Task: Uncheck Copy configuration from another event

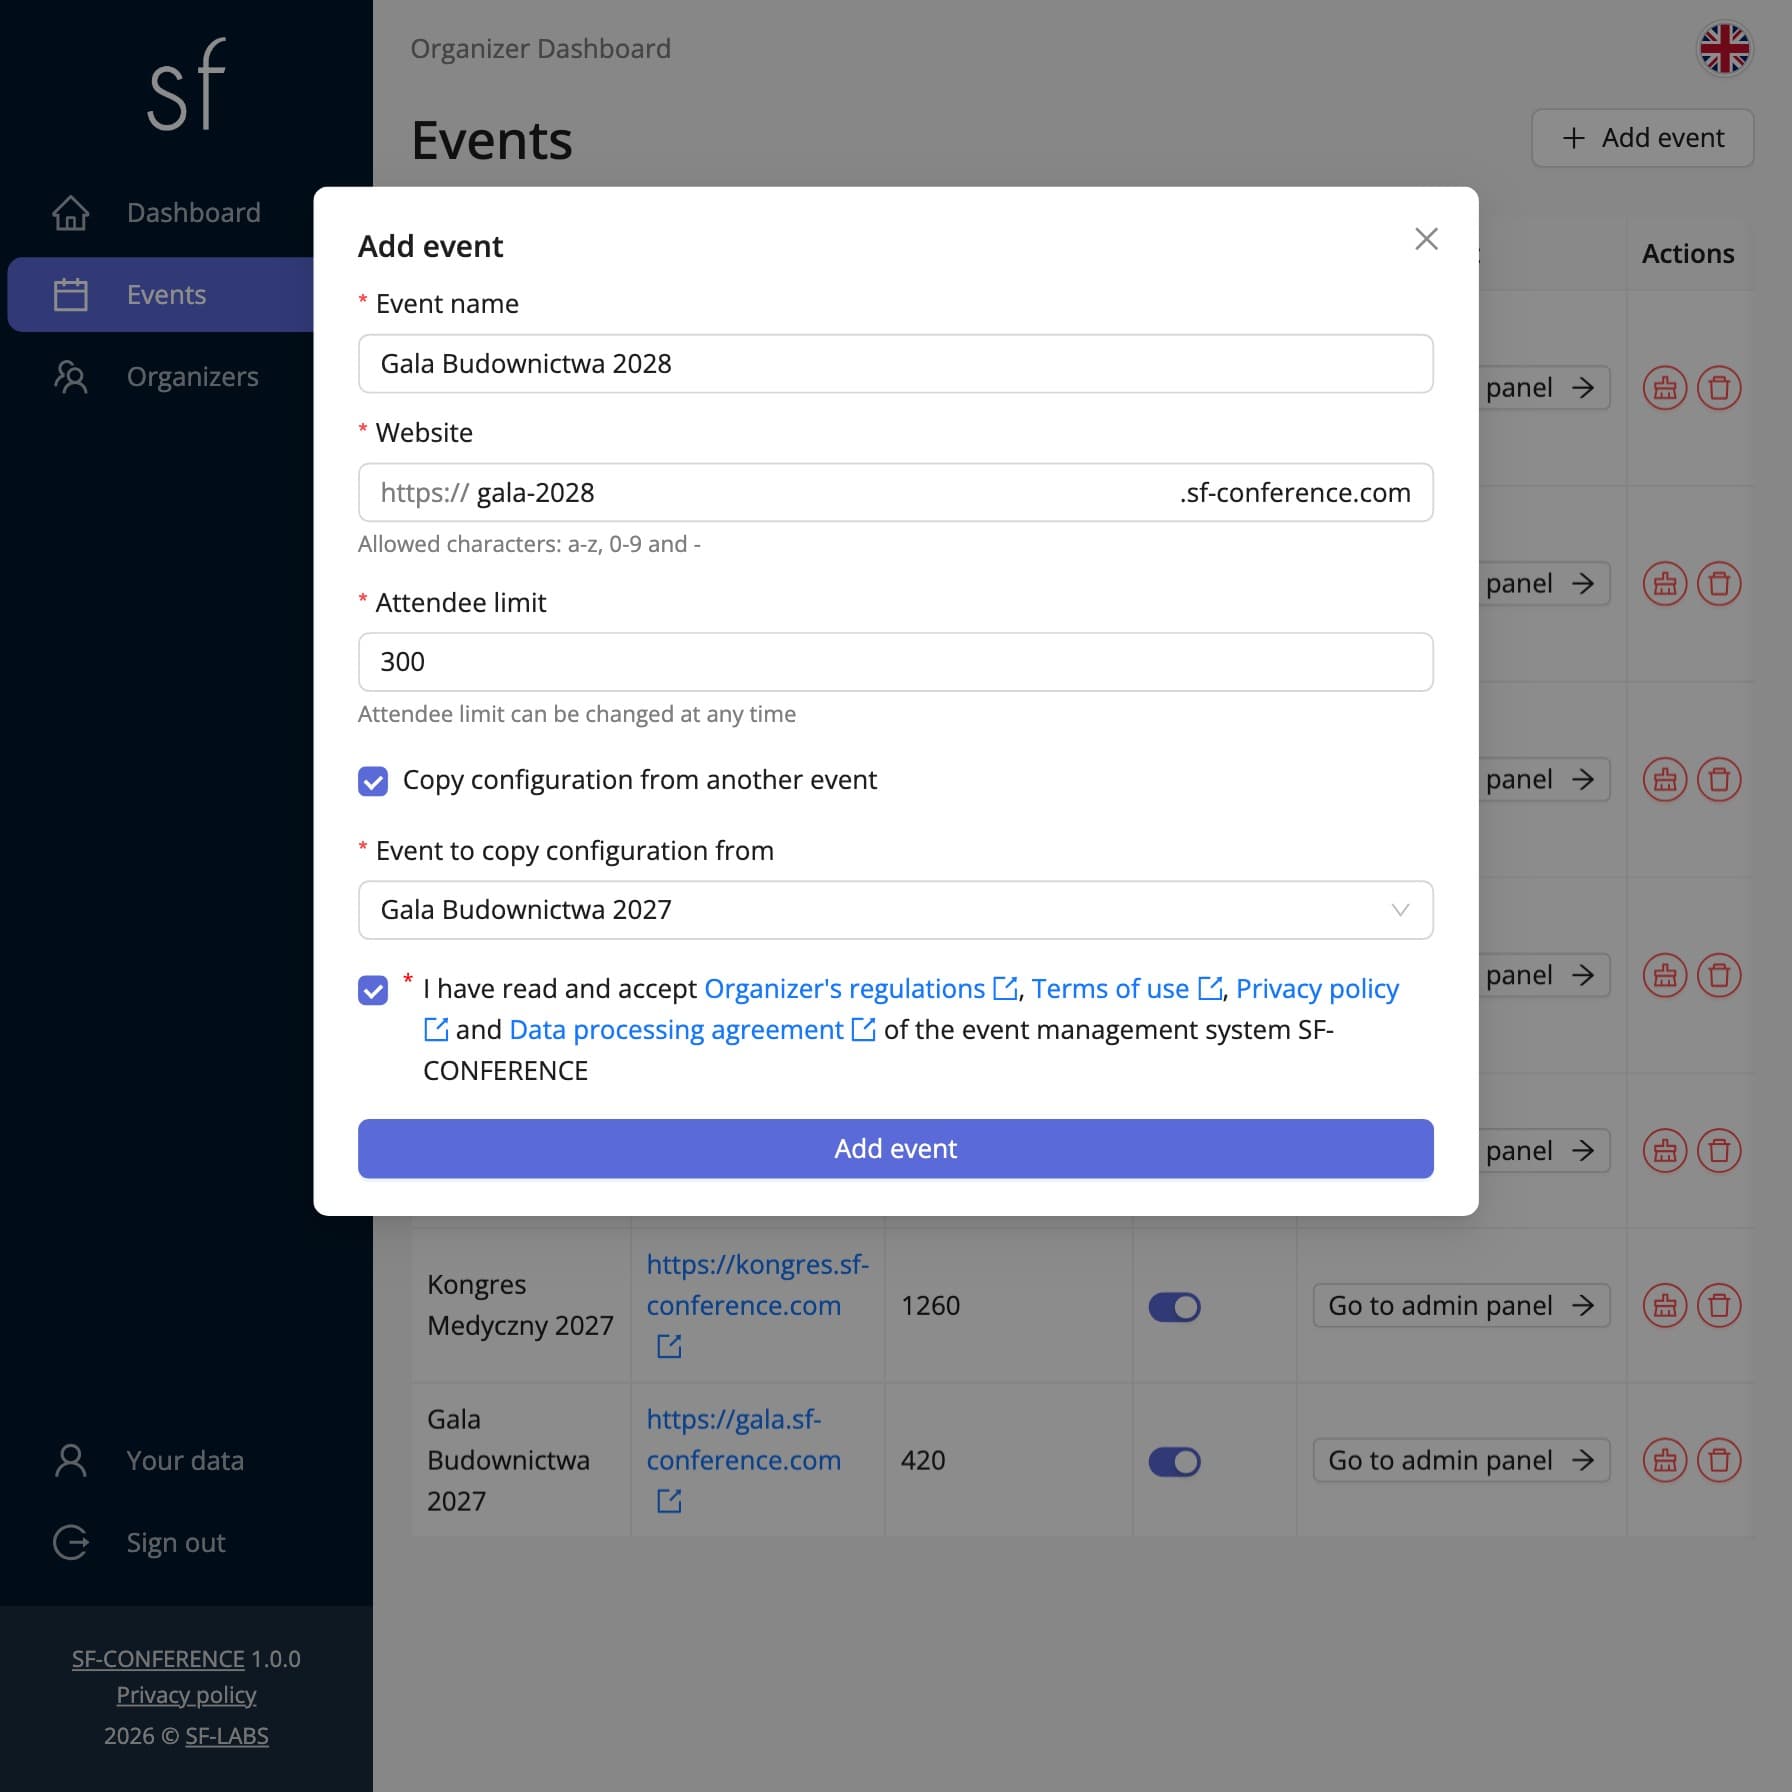Action: coord(373,781)
